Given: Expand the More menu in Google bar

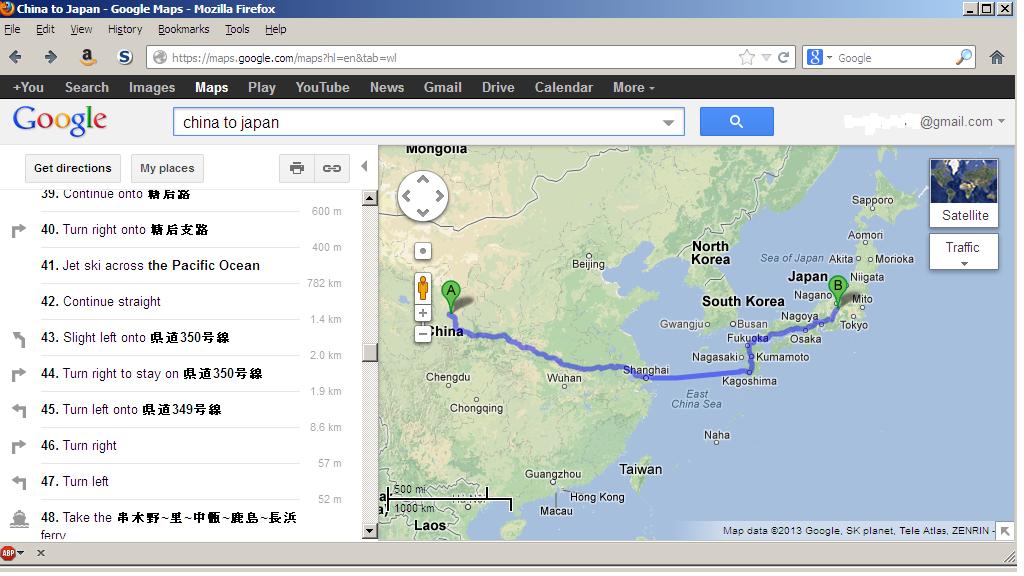Looking at the screenshot, I should coord(633,88).
